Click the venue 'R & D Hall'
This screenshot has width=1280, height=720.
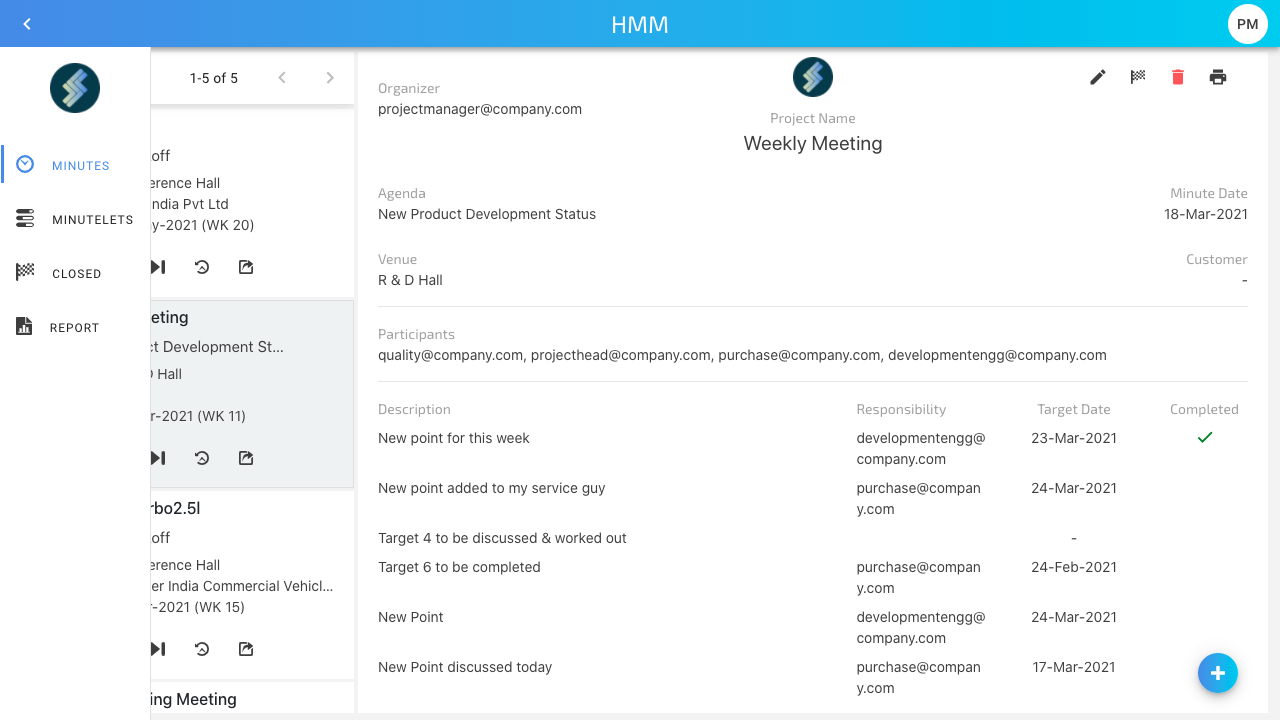click(410, 280)
